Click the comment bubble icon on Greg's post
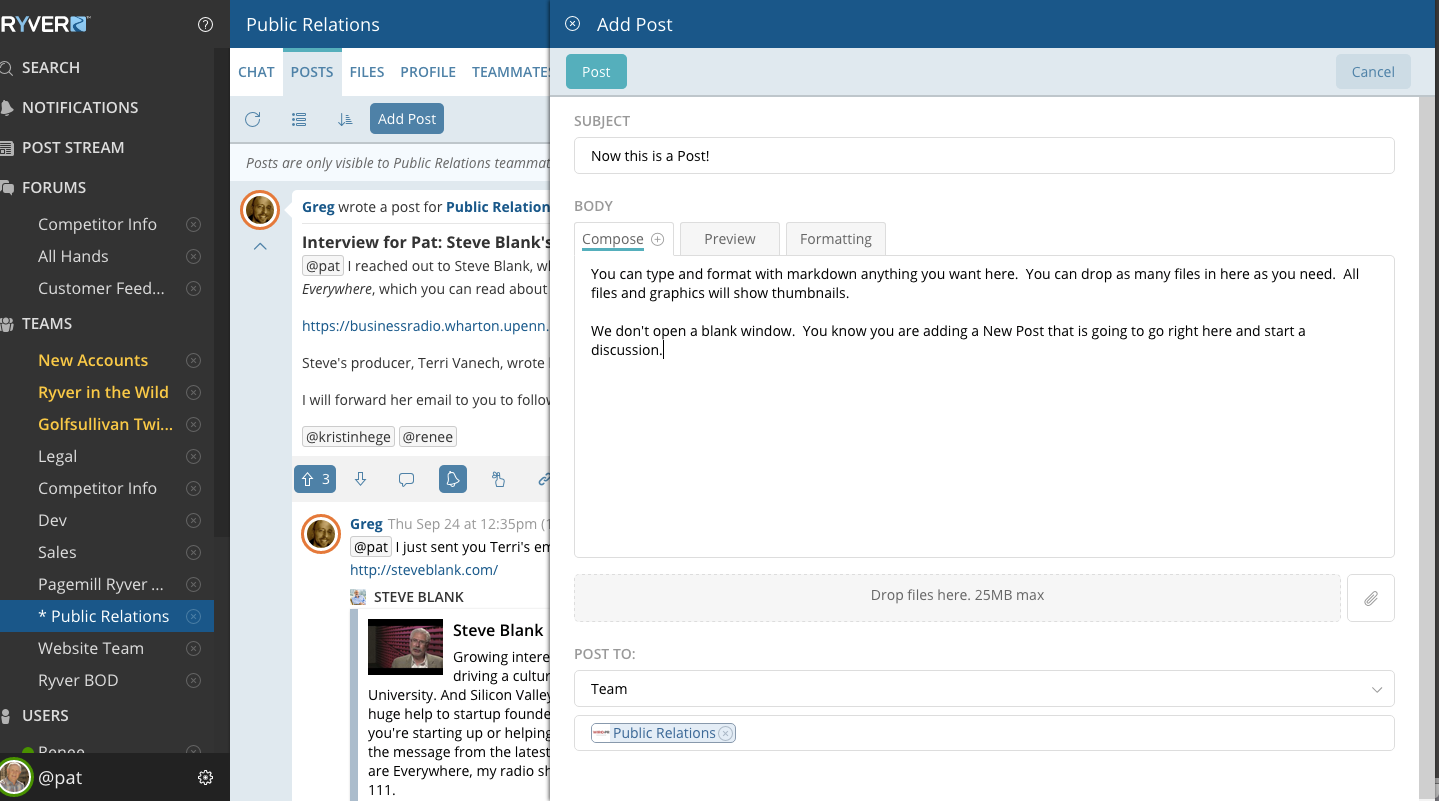Image resolution: width=1439 pixels, height=801 pixels. (x=406, y=479)
